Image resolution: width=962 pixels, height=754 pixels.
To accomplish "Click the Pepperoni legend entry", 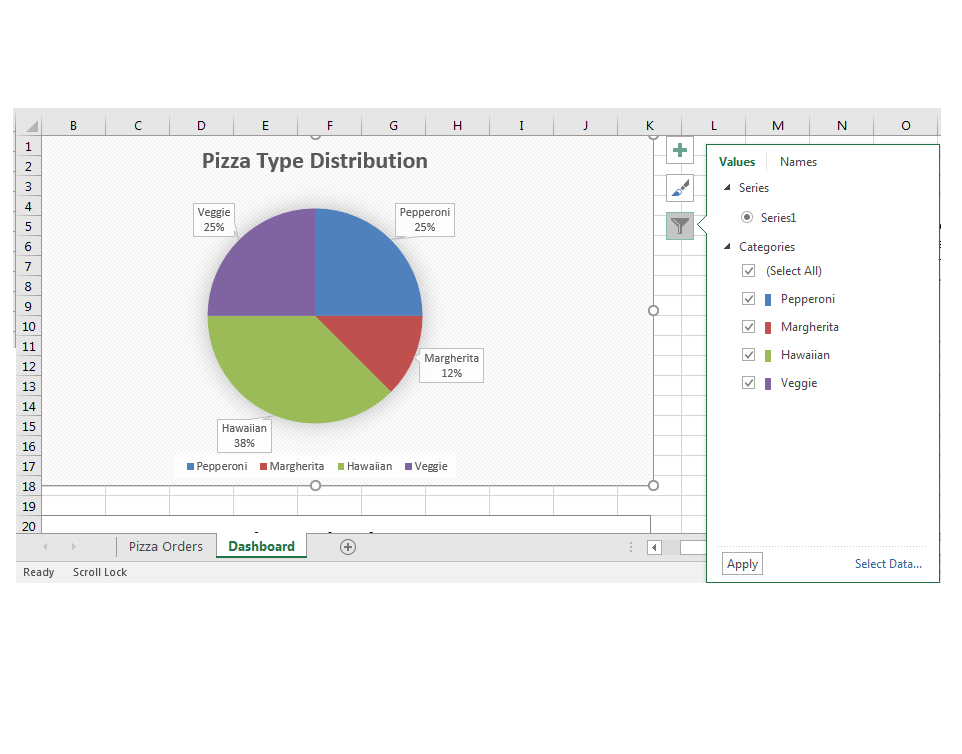I will point(217,466).
